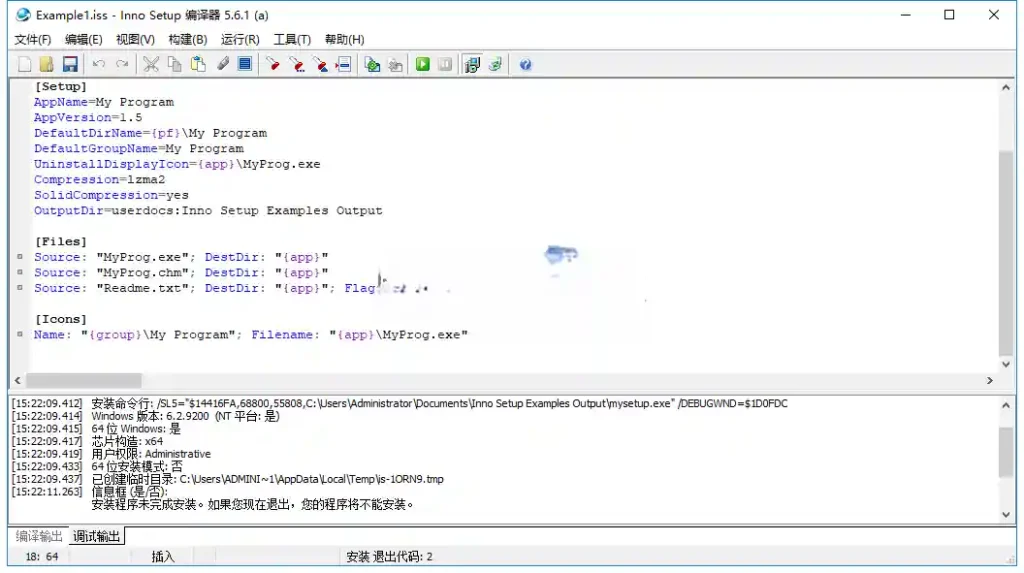
Task: Open help via blue question mark icon
Action: pyautogui.click(x=525, y=64)
